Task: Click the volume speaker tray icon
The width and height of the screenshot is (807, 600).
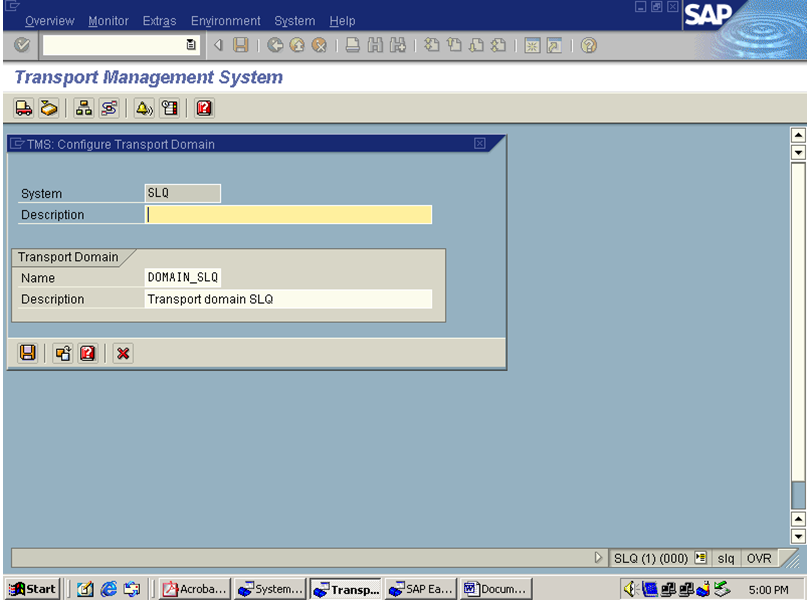Action: 630,589
